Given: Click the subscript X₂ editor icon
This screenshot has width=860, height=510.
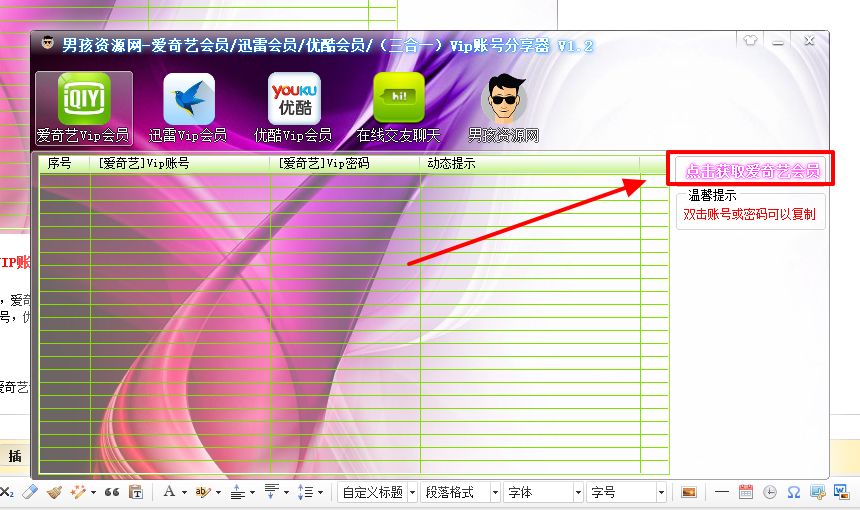Looking at the screenshot, I should (7, 492).
